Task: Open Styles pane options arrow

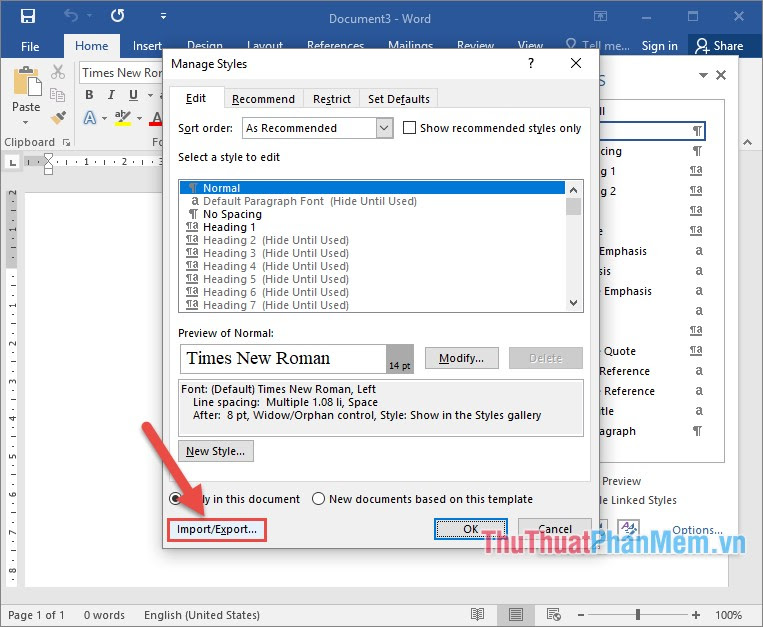Action: tap(703, 75)
